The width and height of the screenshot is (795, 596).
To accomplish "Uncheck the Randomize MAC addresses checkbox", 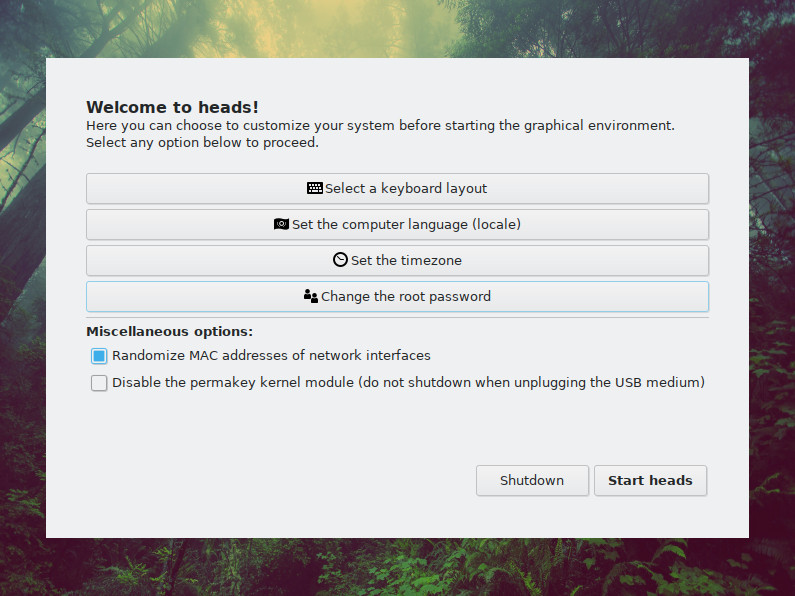I will coord(99,356).
